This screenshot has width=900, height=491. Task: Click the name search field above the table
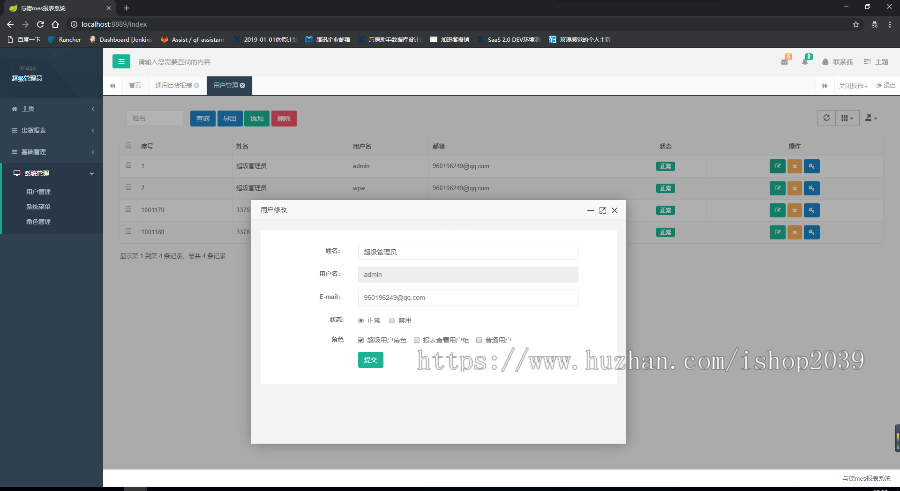[154, 118]
